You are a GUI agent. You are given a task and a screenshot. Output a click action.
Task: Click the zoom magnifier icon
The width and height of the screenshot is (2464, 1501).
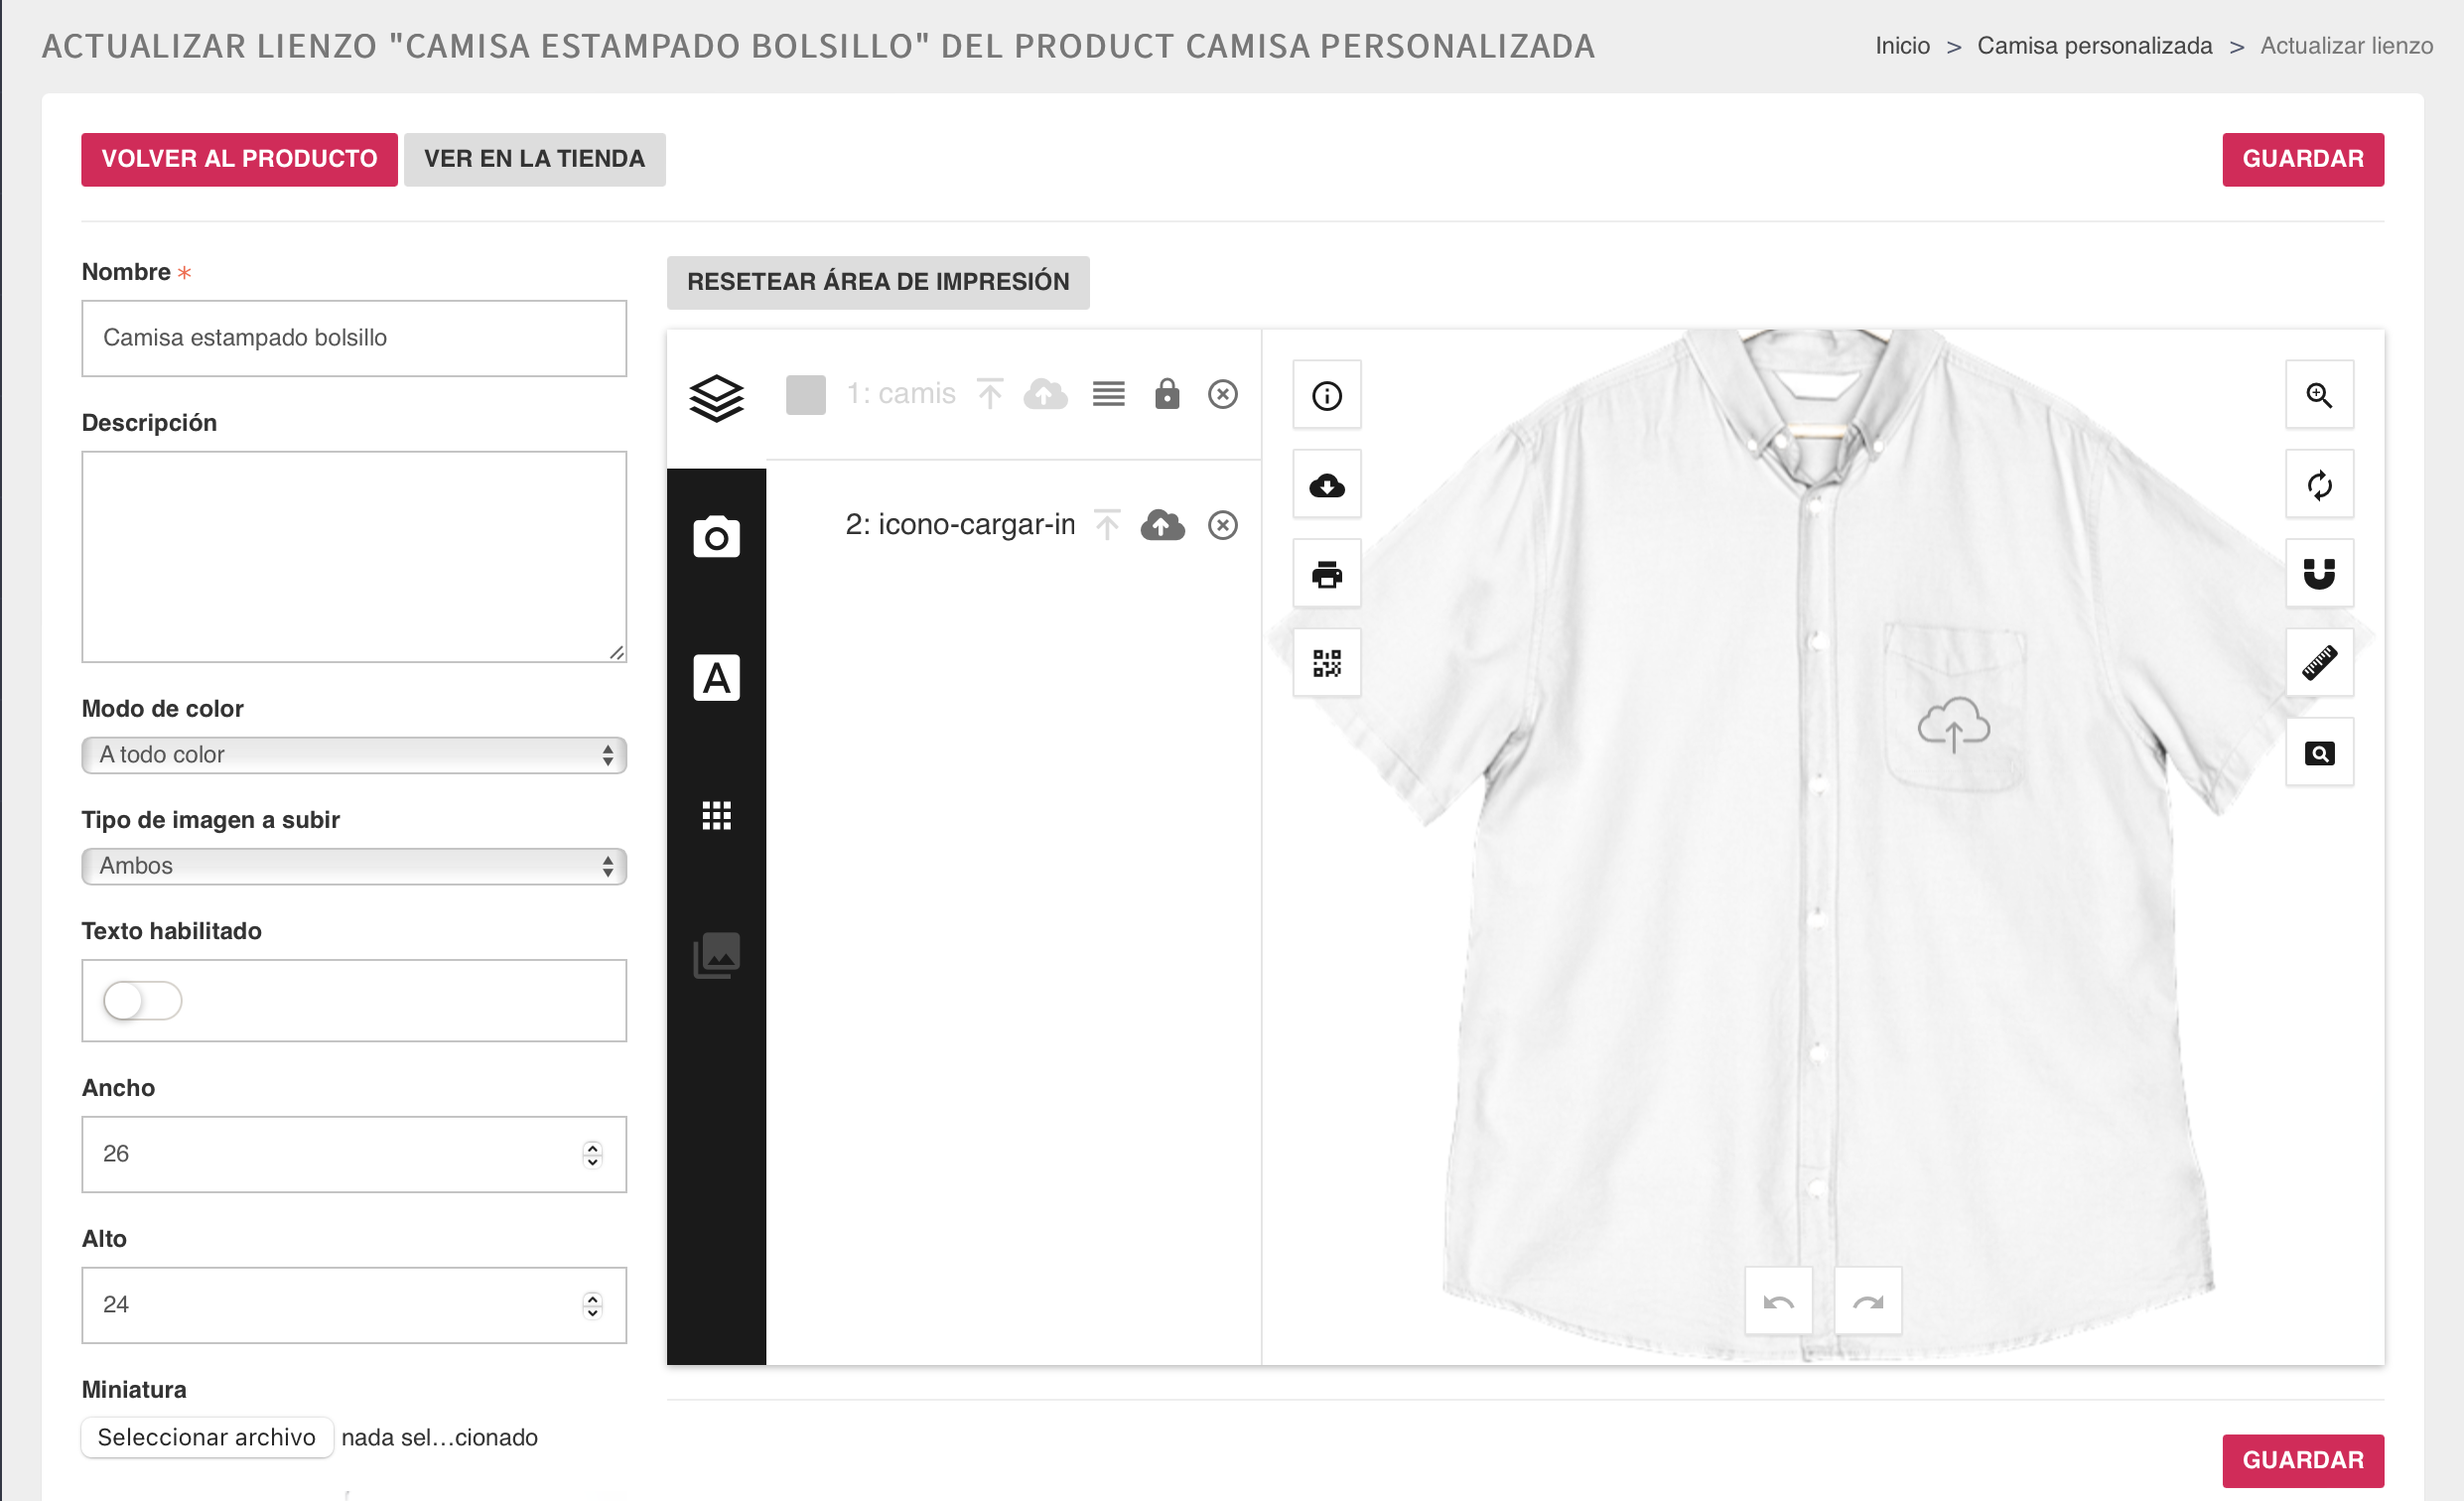point(2319,395)
